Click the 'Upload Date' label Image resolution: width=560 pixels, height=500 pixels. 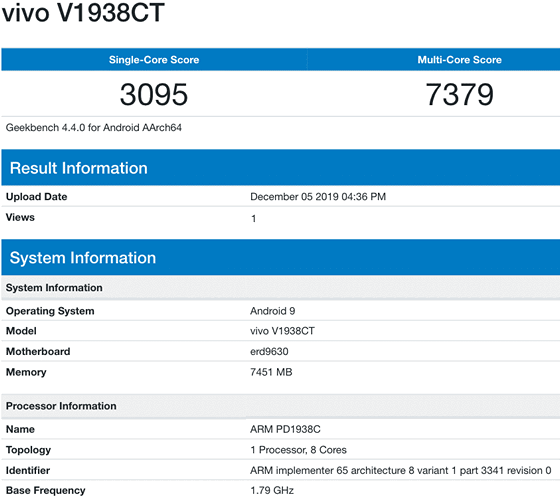(36, 196)
